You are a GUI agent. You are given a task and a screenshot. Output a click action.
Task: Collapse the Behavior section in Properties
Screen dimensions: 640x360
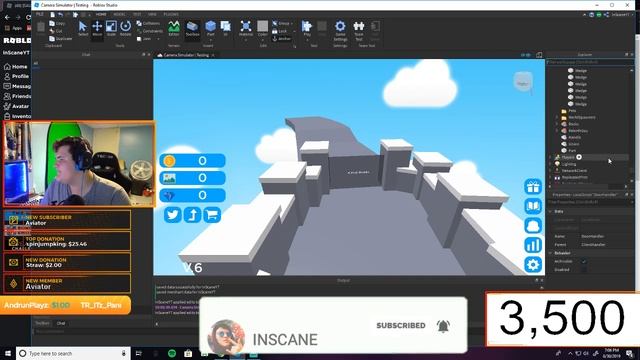click(550, 253)
